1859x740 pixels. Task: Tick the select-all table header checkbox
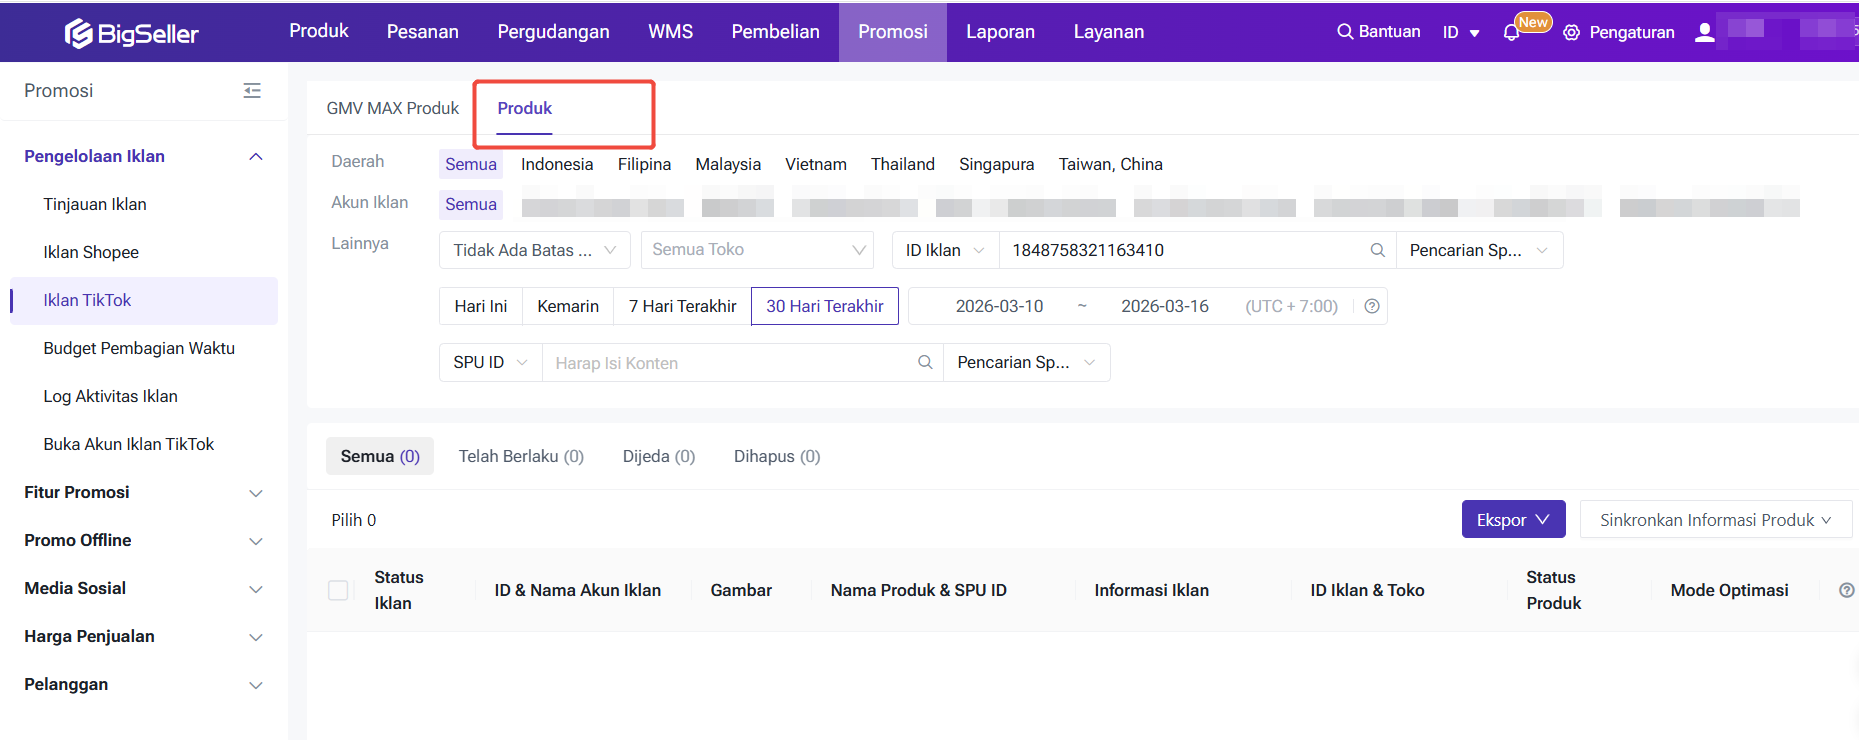338,590
